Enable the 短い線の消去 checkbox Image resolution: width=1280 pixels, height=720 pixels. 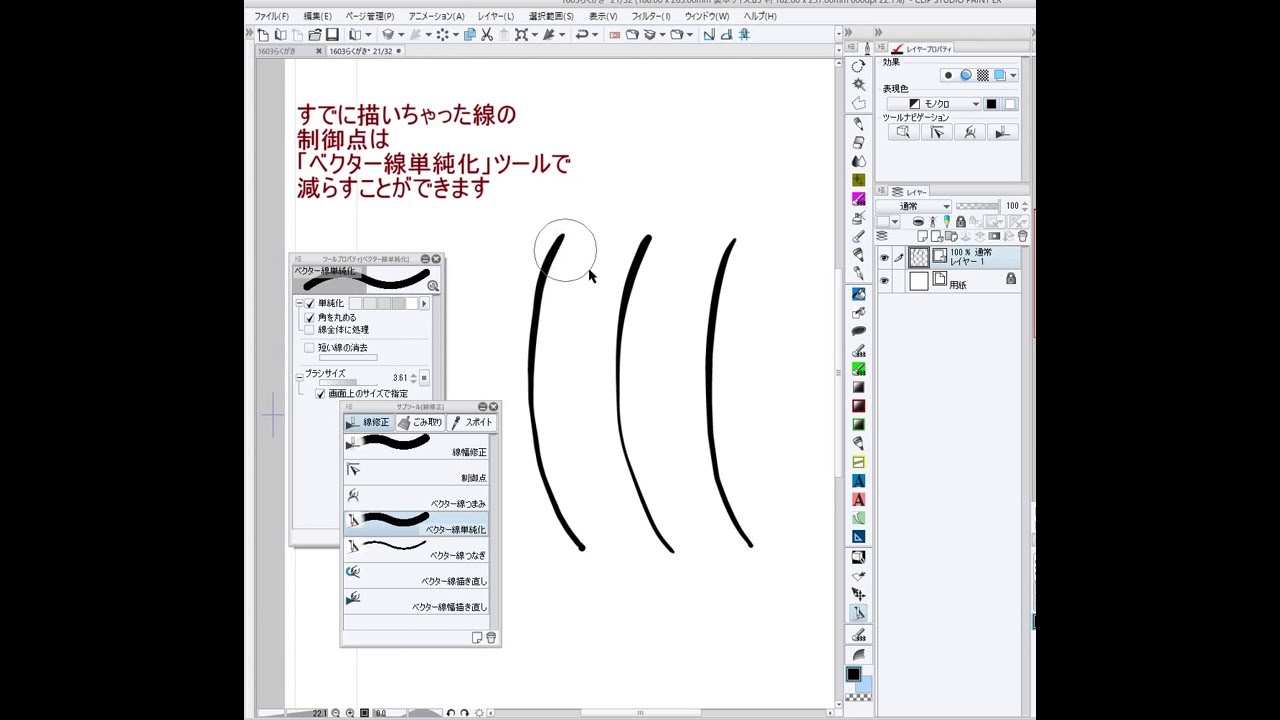[x=310, y=348]
